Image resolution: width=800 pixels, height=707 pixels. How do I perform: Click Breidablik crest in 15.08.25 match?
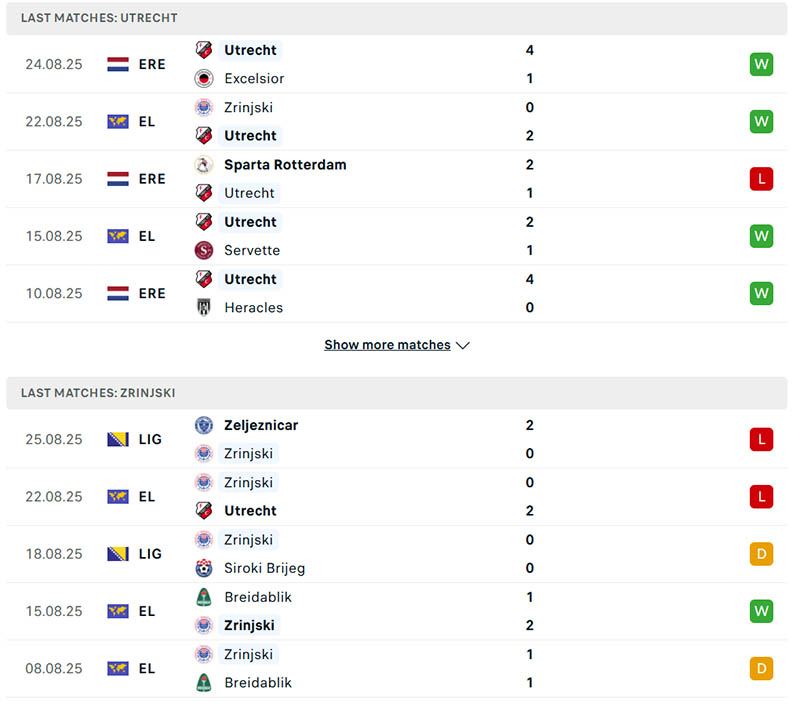tap(204, 597)
